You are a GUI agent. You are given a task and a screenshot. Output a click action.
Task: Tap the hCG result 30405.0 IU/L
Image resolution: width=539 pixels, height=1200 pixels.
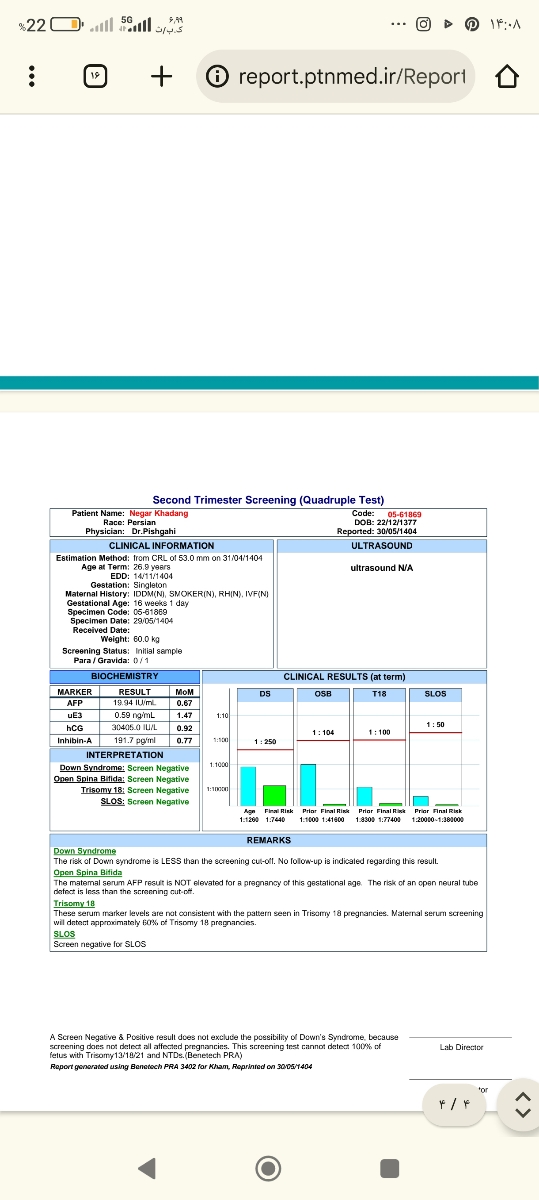(x=134, y=728)
